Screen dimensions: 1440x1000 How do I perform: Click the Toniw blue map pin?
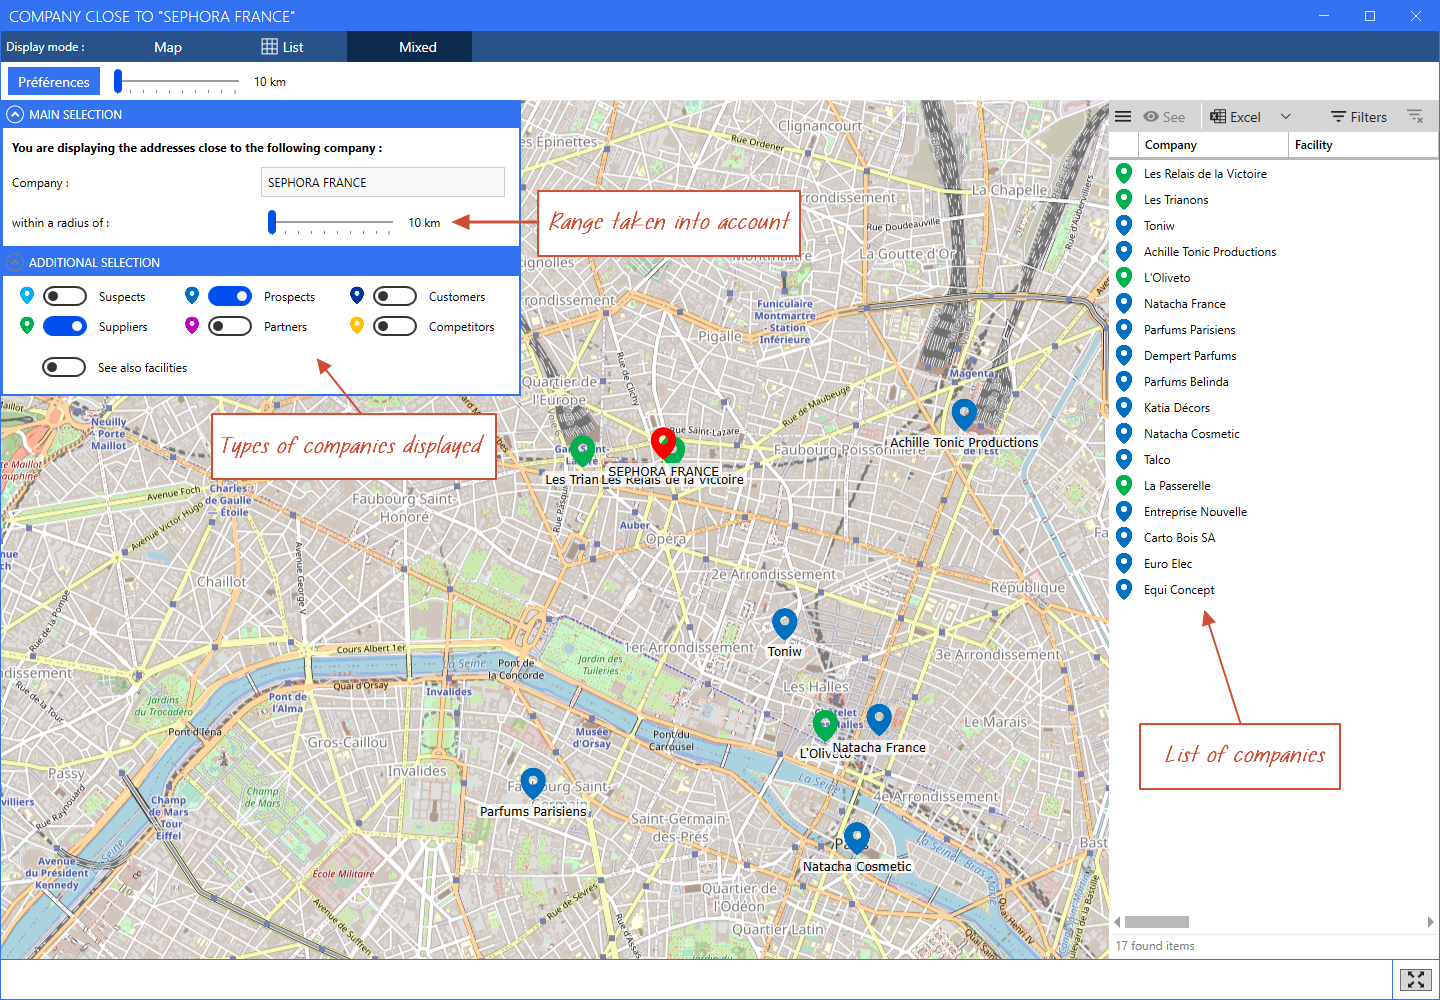785,623
